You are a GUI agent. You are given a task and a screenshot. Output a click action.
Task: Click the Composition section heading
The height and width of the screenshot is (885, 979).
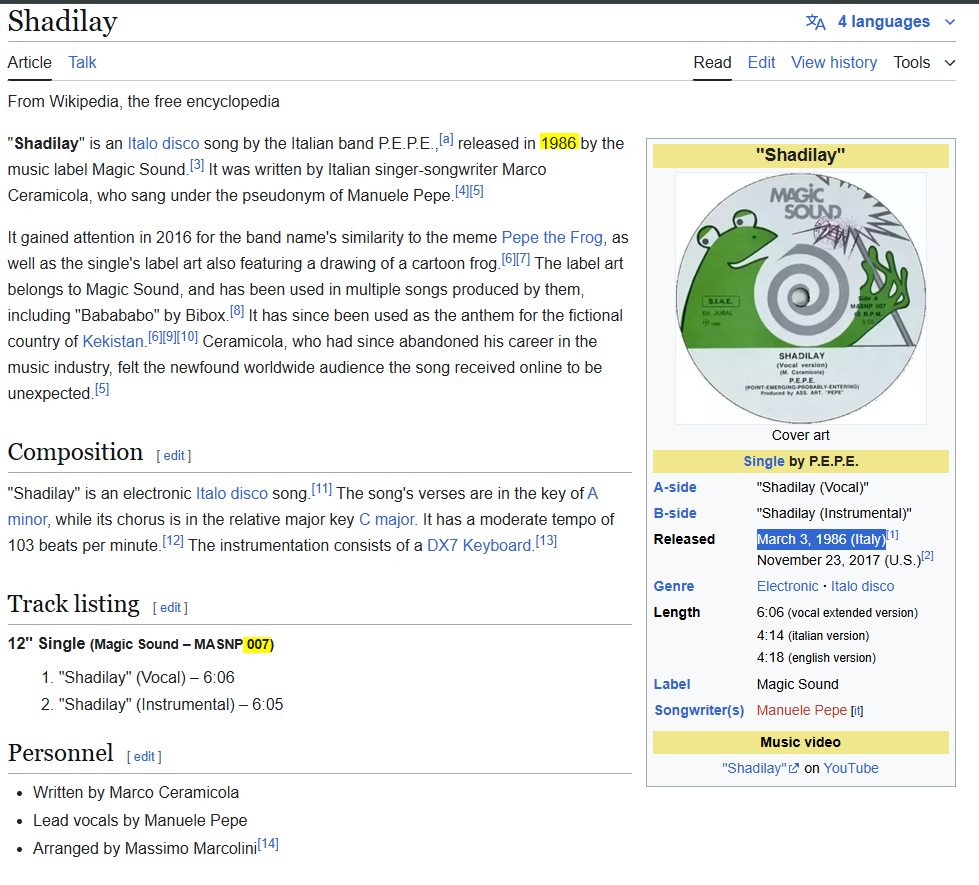[75, 452]
